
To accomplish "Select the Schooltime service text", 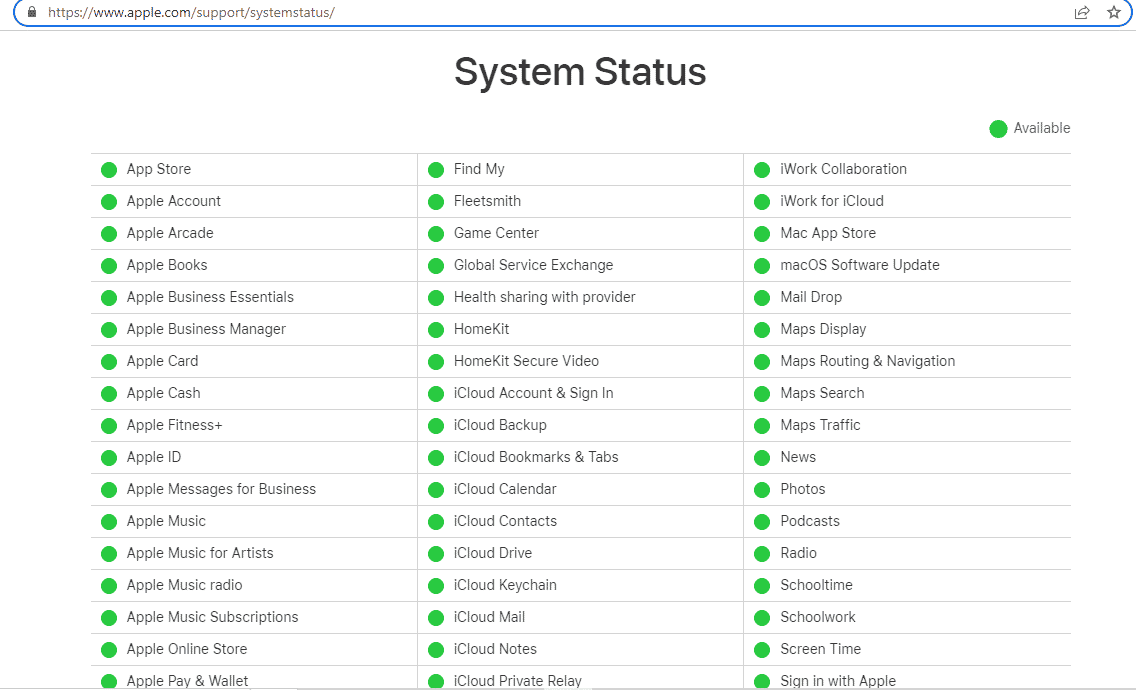I will pyautogui.click(x=816, y=585).
